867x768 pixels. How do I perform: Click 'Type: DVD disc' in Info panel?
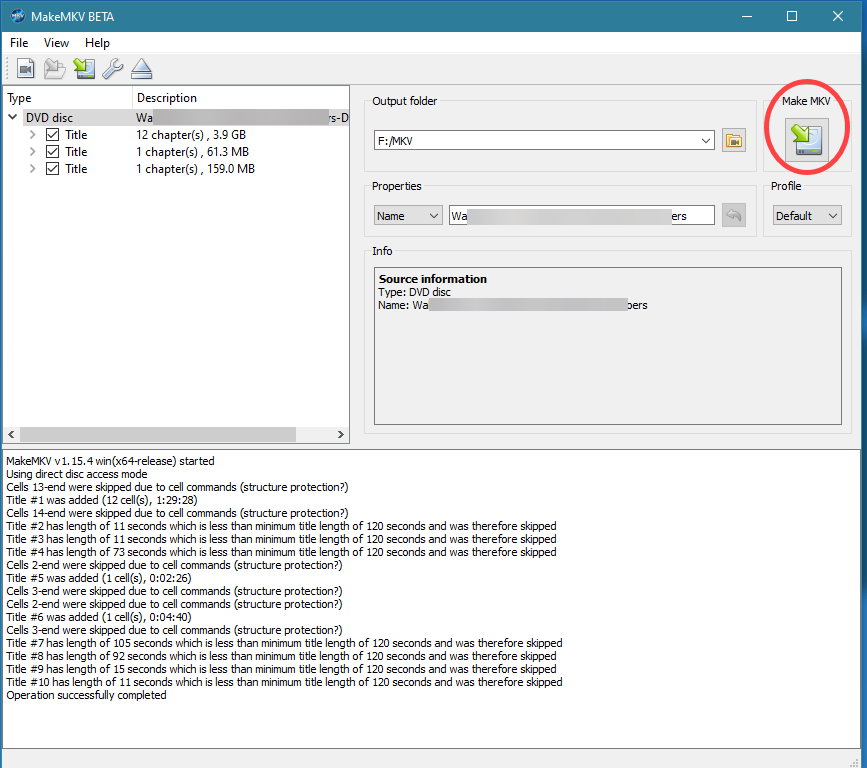[414, 292]
